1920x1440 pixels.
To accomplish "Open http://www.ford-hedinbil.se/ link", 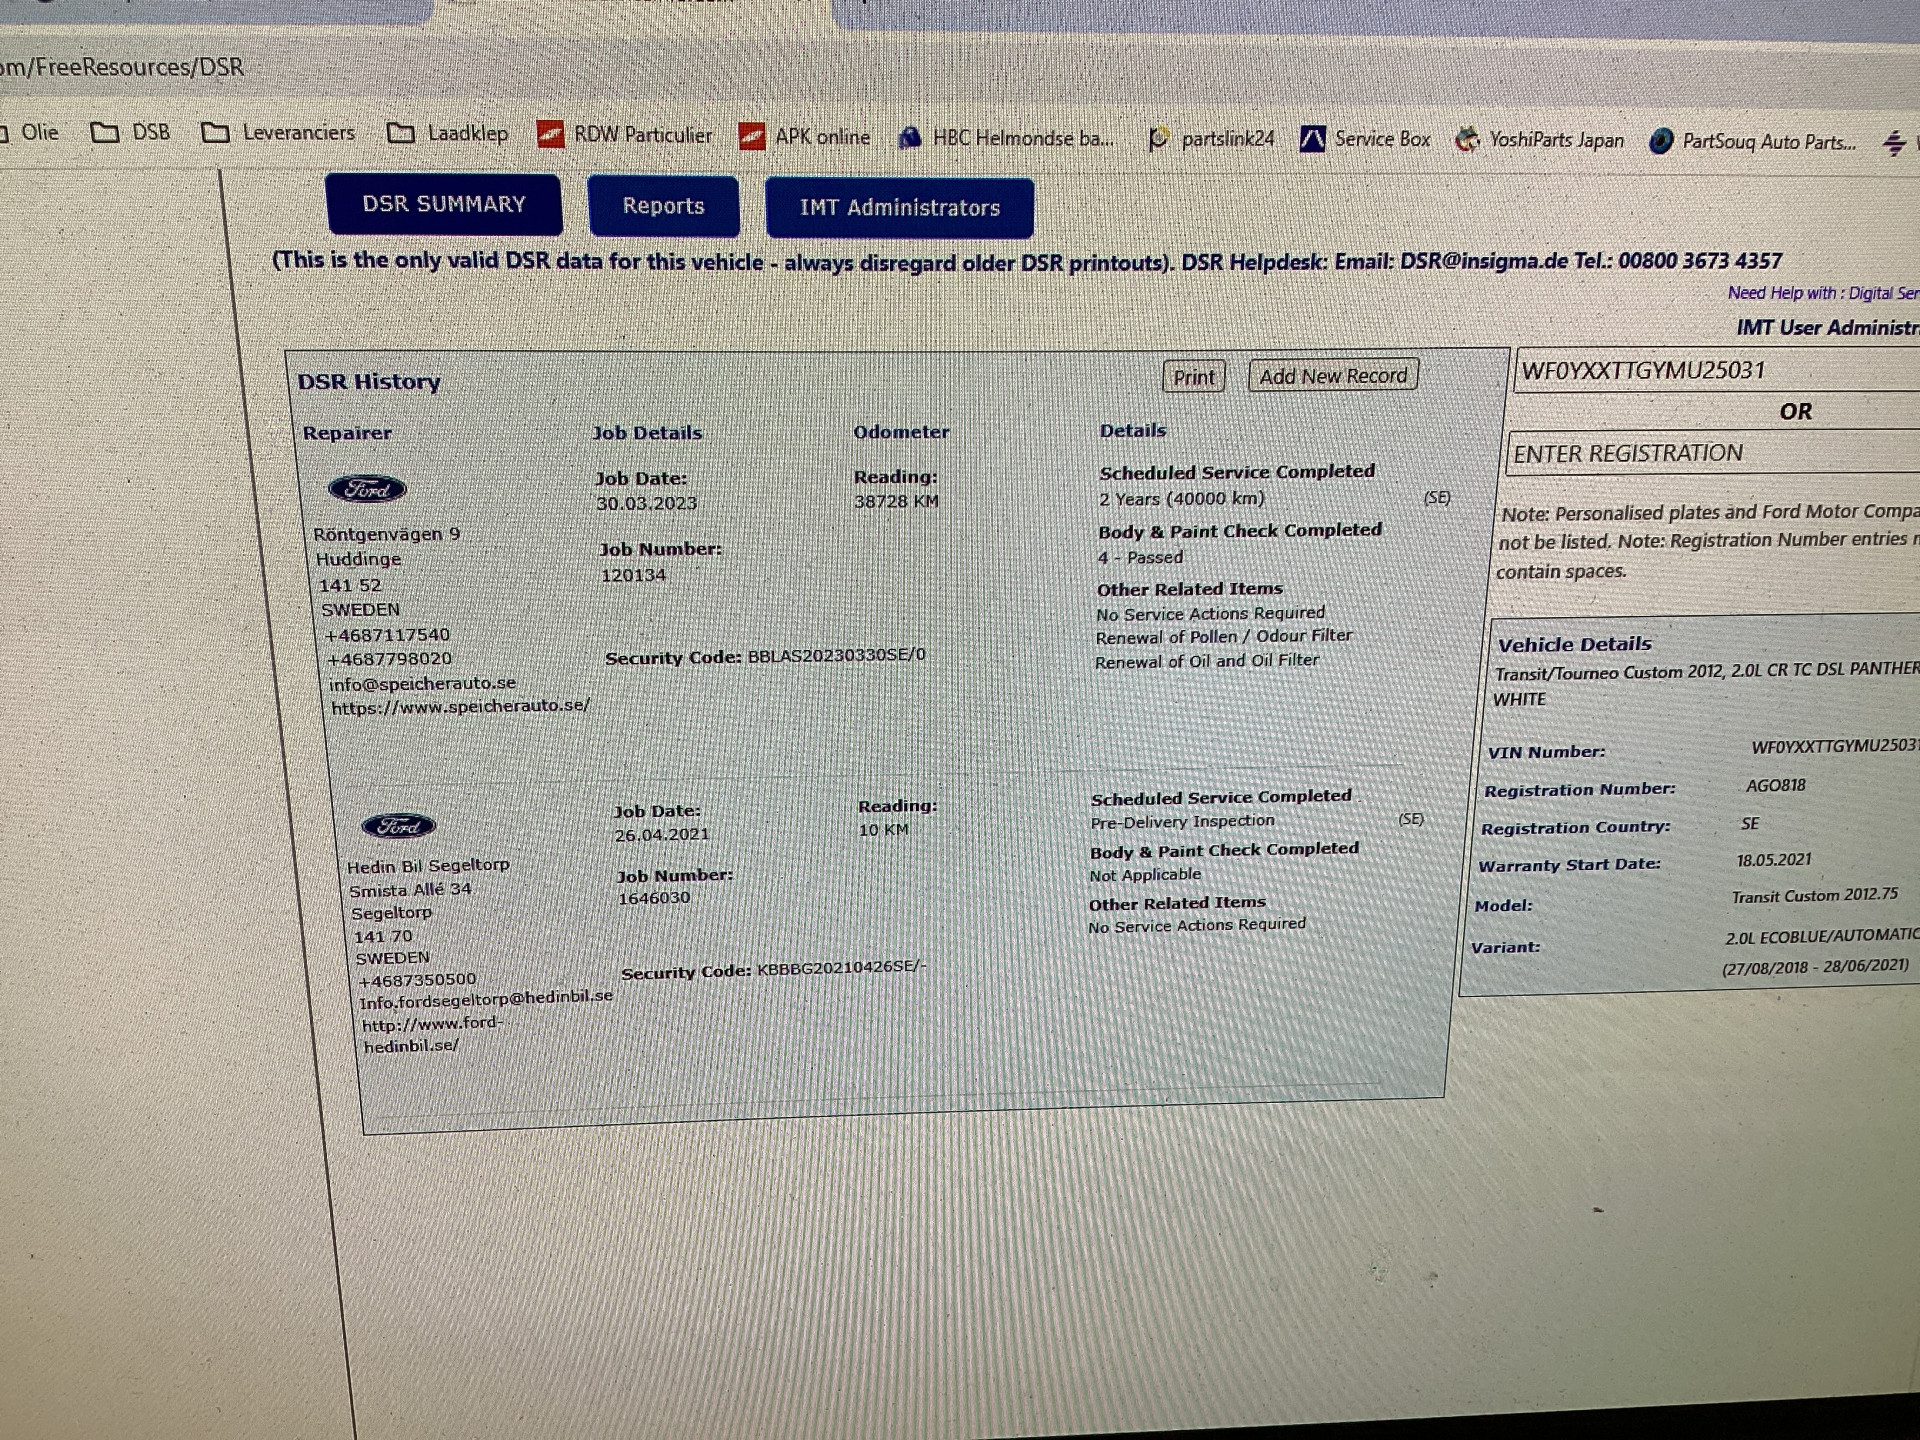I will [432, 1034].
